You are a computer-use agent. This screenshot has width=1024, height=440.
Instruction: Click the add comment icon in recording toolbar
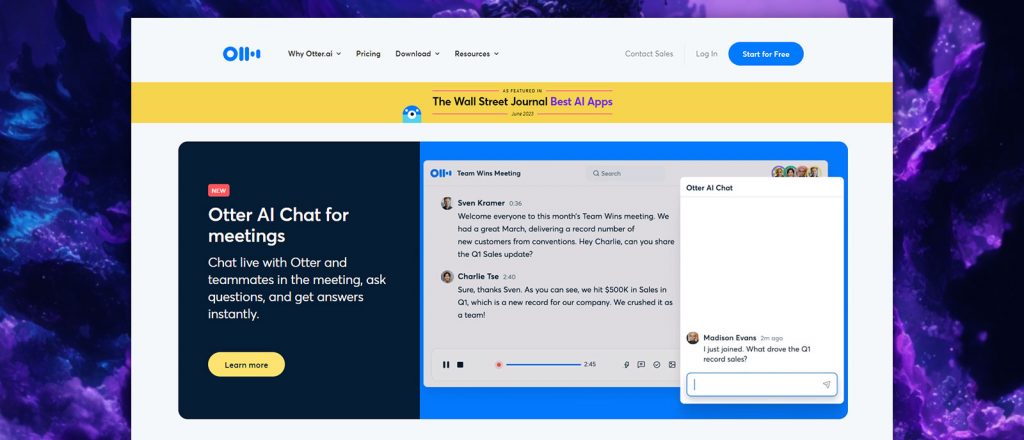(641, 365)
